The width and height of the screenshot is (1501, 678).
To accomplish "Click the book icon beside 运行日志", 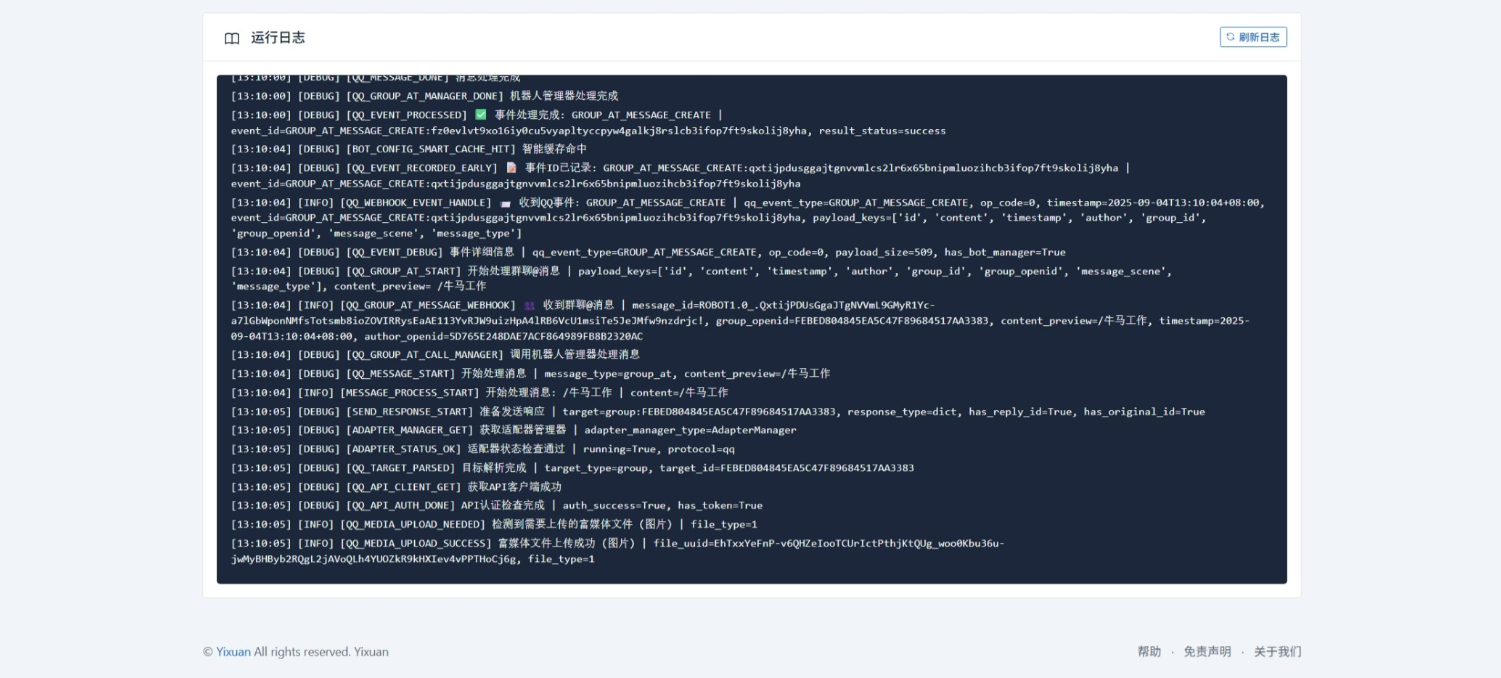I will tap(232, 38).
